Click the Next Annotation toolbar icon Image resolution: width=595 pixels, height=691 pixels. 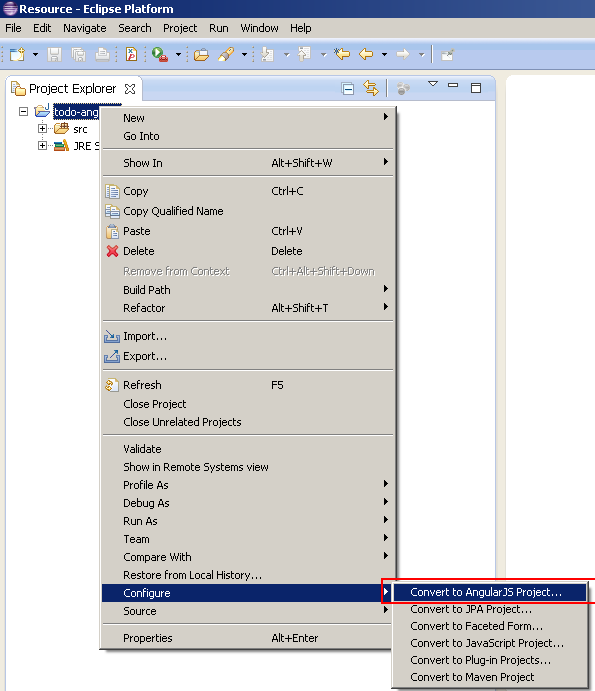click(x=268, y=55)
